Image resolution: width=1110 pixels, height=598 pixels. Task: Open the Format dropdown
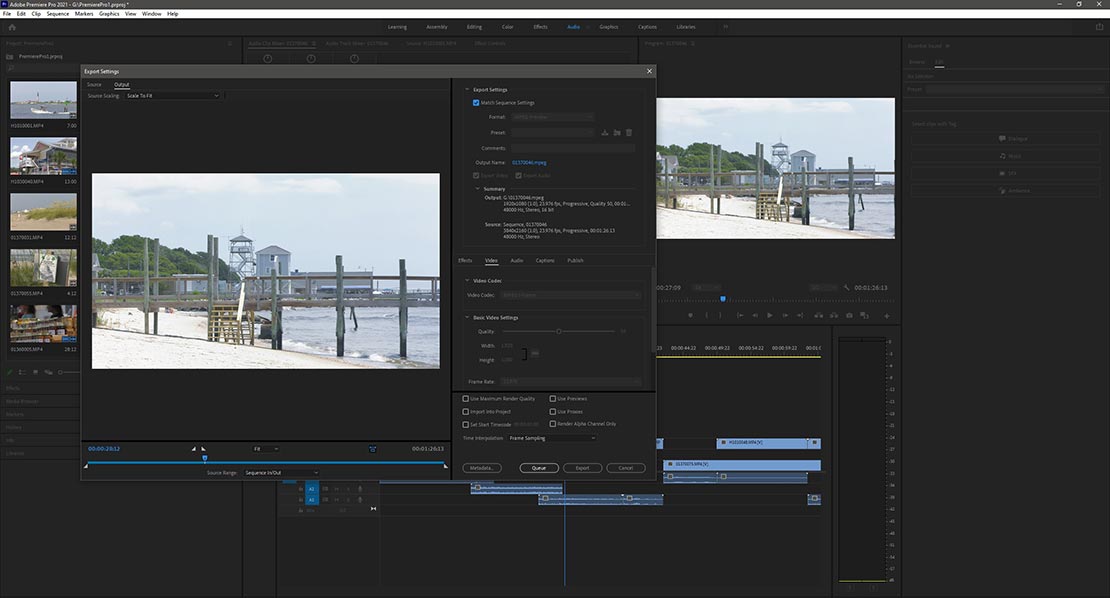553,117
